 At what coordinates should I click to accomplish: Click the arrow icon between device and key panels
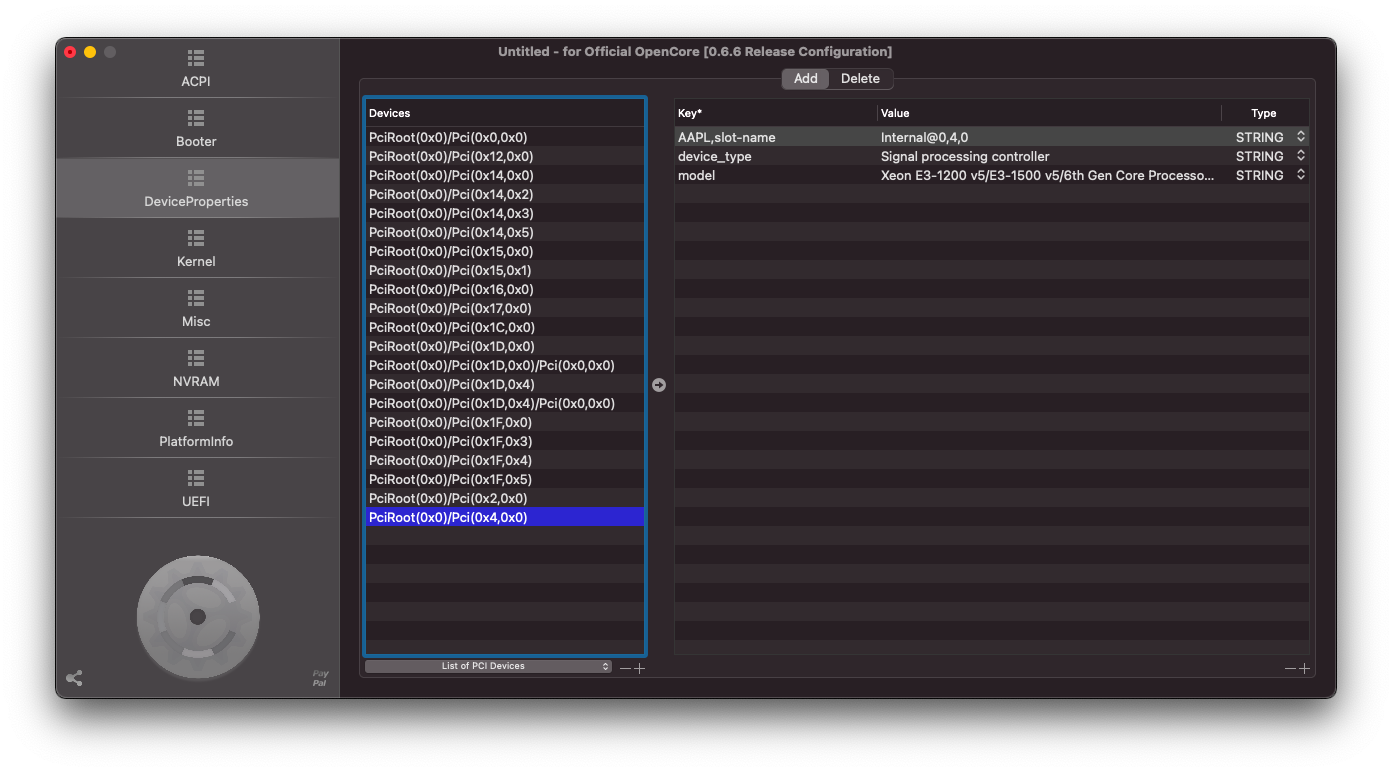pos(659,385)
